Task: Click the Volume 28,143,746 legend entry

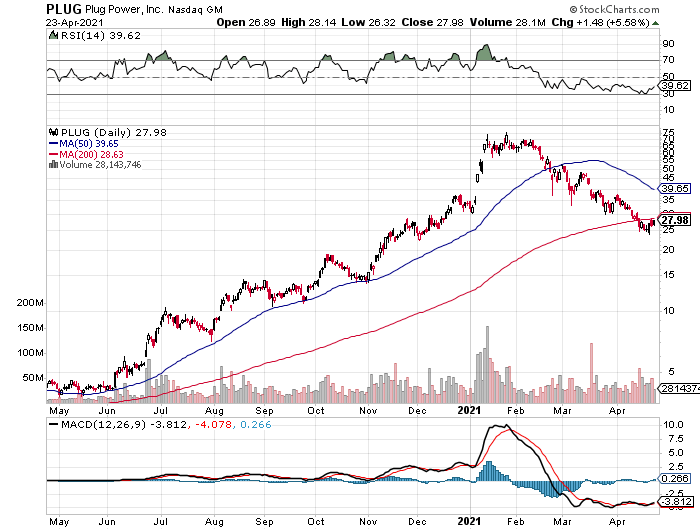Action: [x=100, y=165]
